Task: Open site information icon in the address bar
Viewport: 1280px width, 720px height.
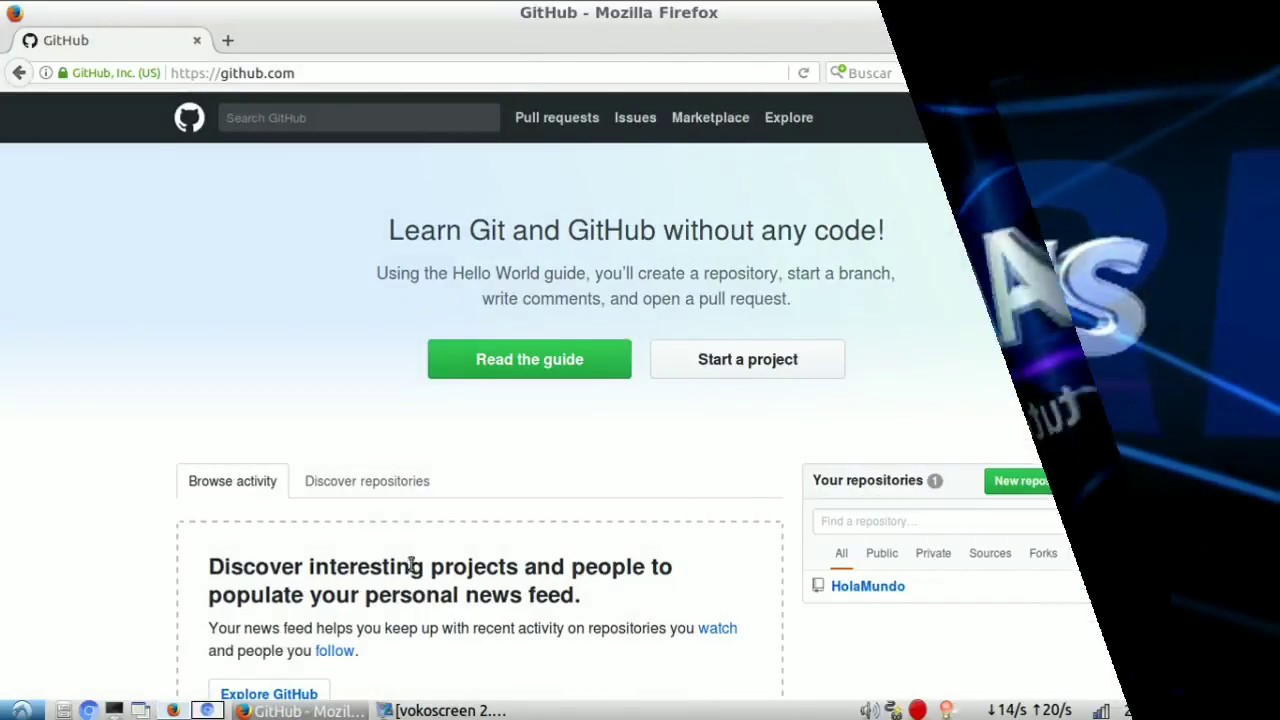Action: (x=46, y=73)
